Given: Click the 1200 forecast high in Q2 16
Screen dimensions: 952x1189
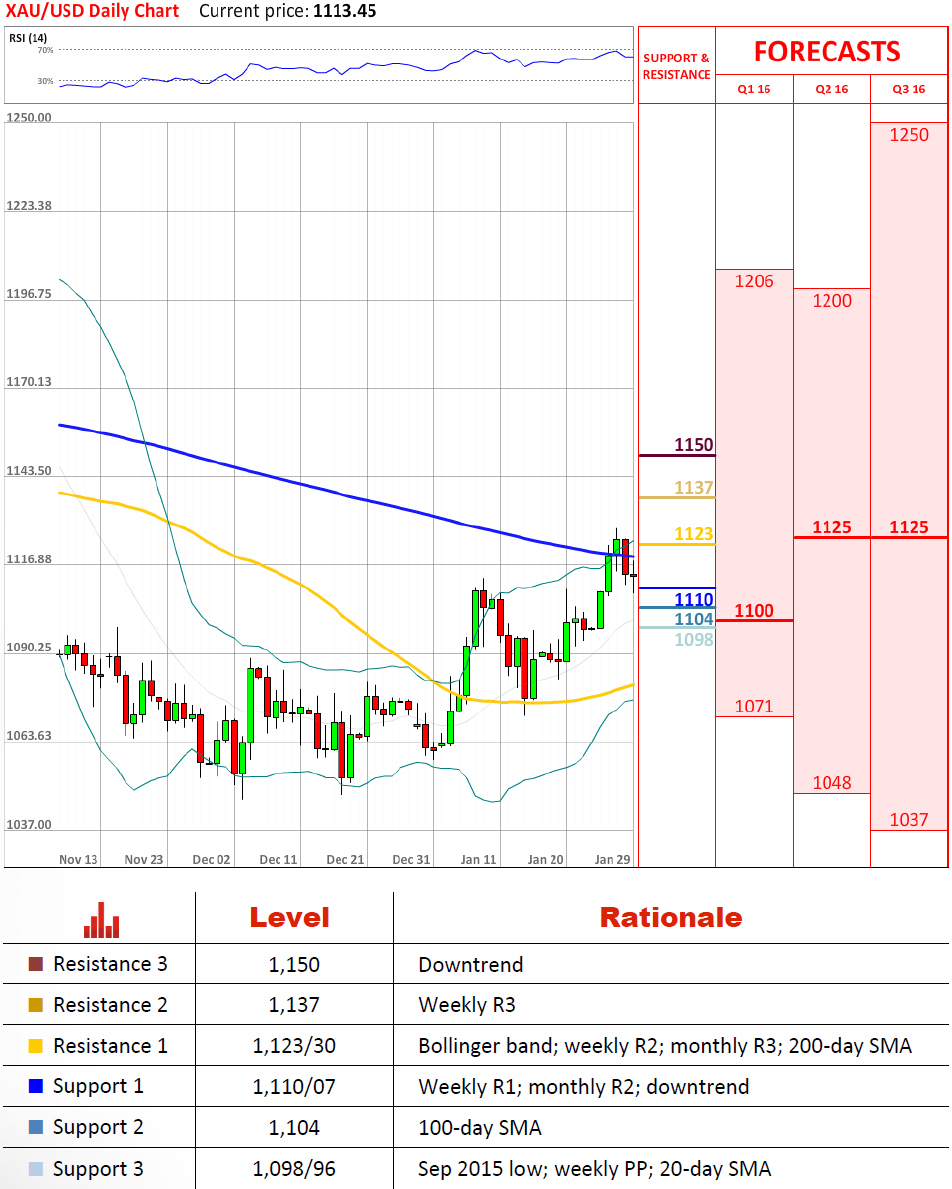Looking at the screenshot, I should (832, 301).
